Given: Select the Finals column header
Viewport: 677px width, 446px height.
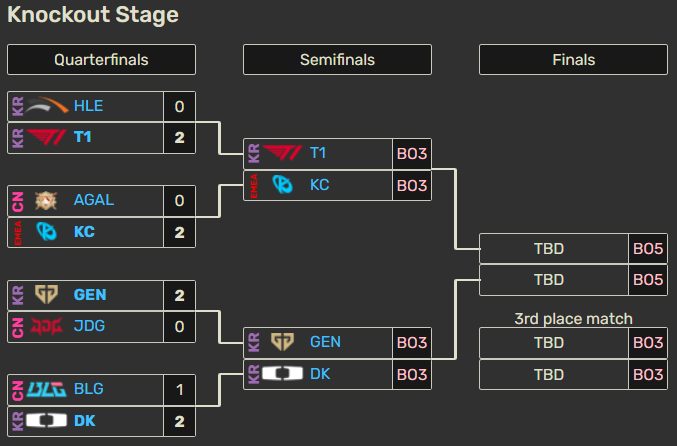Looking at the screenshot, I should [573, 60].
